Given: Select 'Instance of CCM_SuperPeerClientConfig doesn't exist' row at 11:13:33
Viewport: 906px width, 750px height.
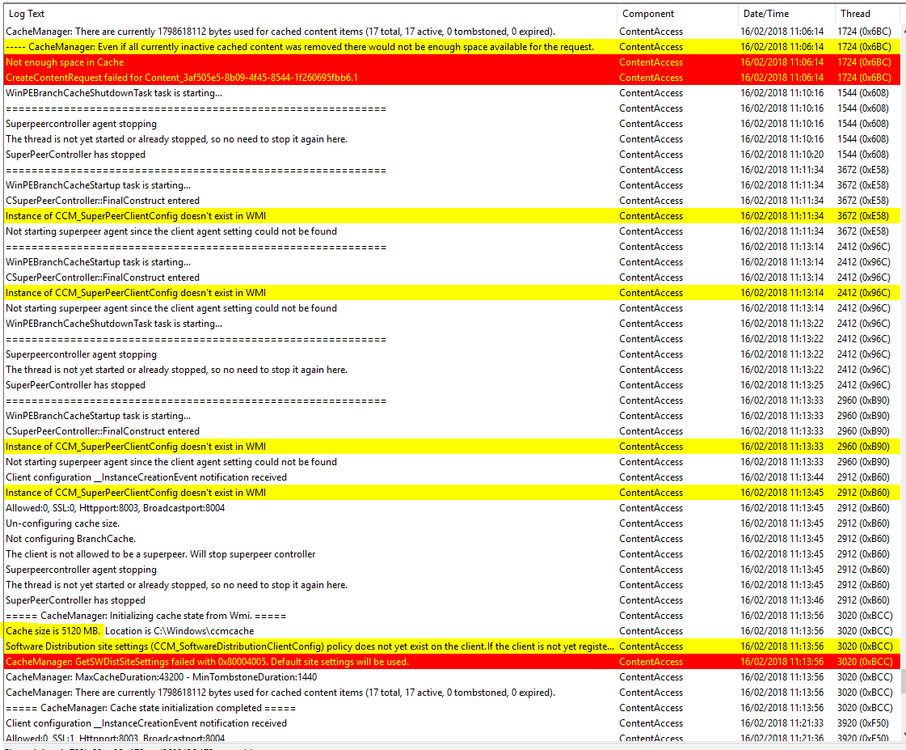Looking at the screenshot, I should pos(452,447).
